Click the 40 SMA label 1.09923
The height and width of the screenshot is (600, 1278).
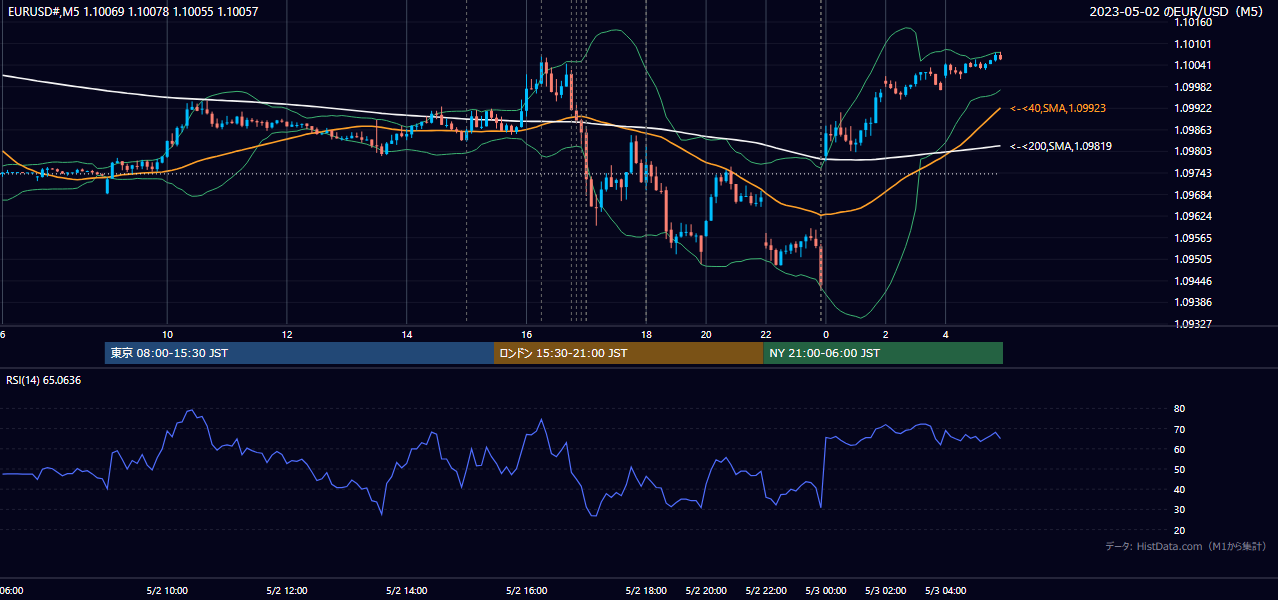pos(1058,108)
